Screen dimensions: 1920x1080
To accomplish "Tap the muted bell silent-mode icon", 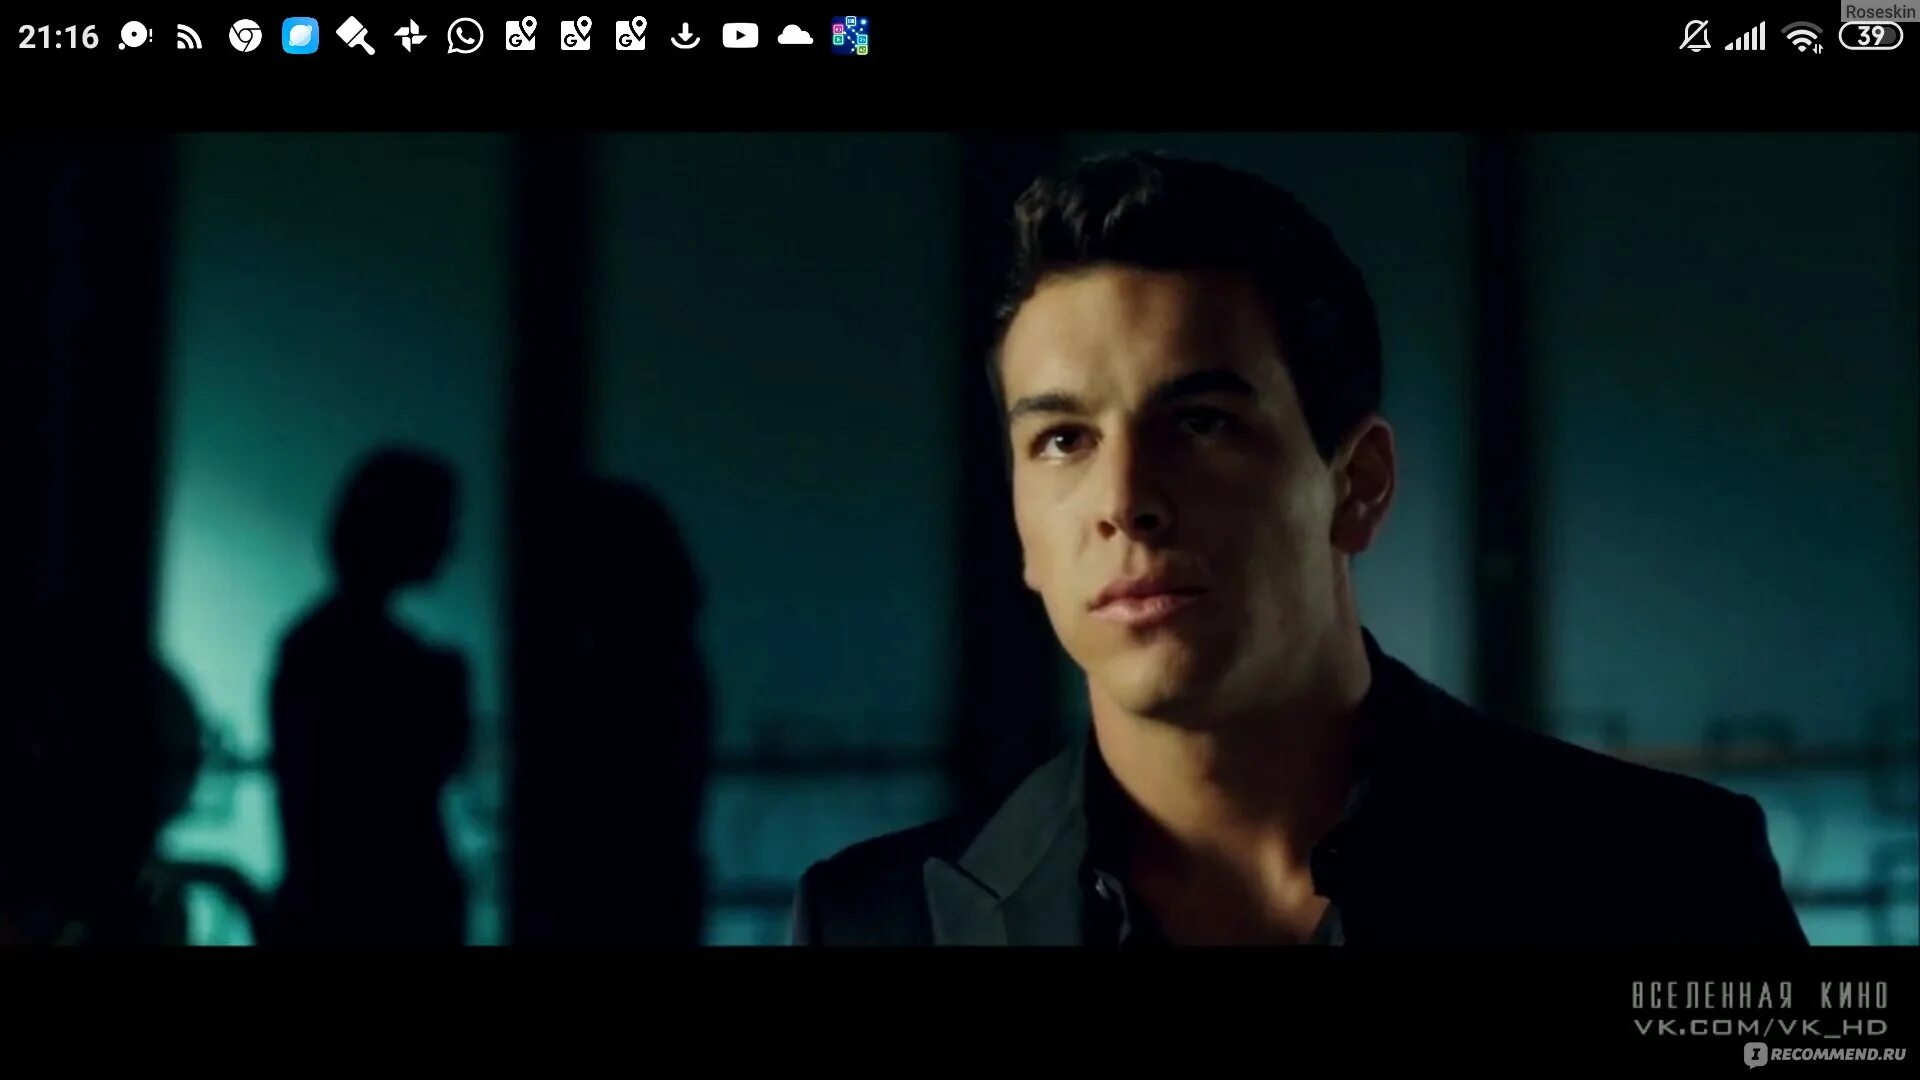I will point(1695,37).
